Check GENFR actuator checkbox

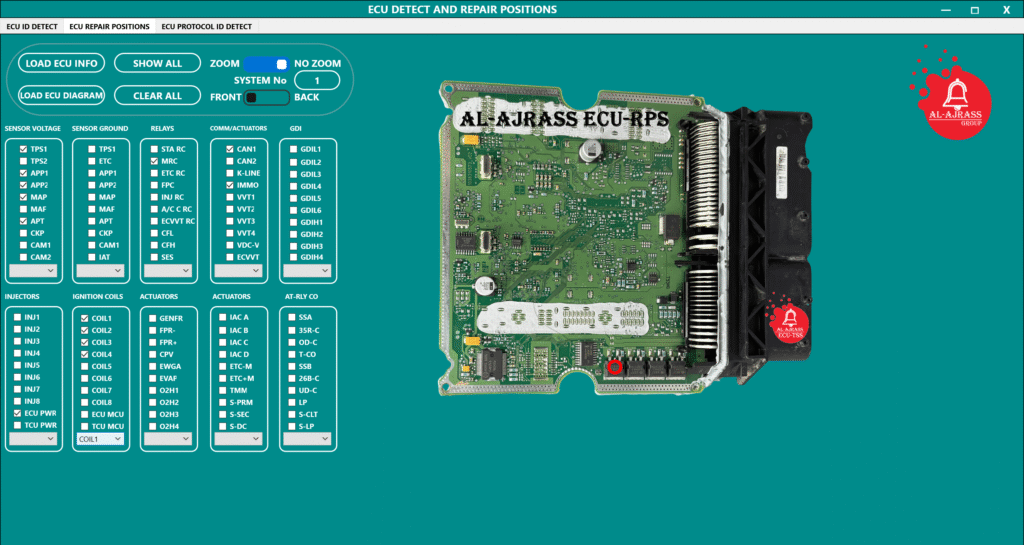point(153,319)
